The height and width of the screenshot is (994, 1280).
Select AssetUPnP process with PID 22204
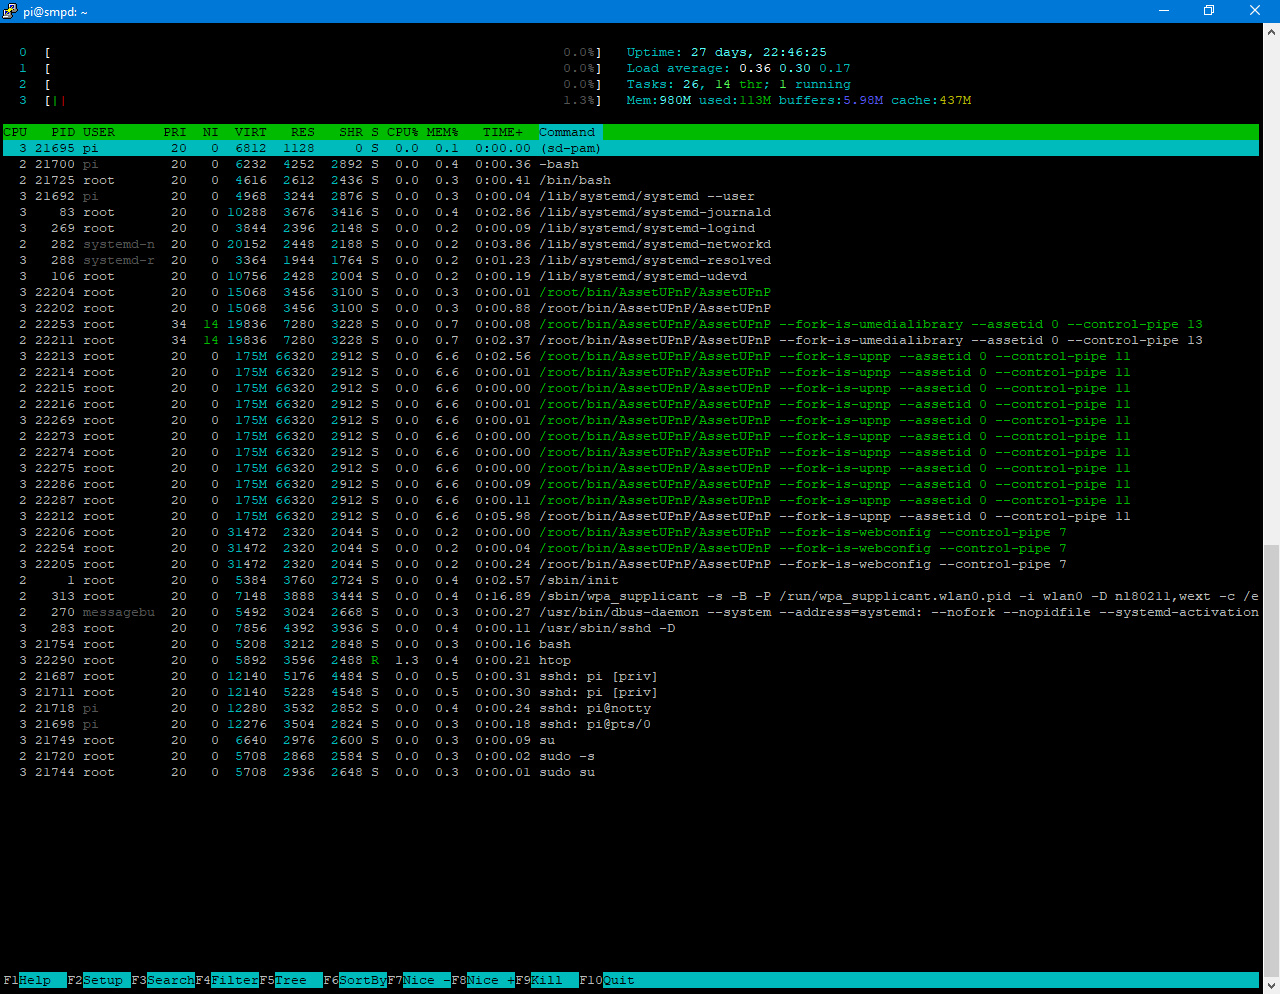(x=631, y=292)
